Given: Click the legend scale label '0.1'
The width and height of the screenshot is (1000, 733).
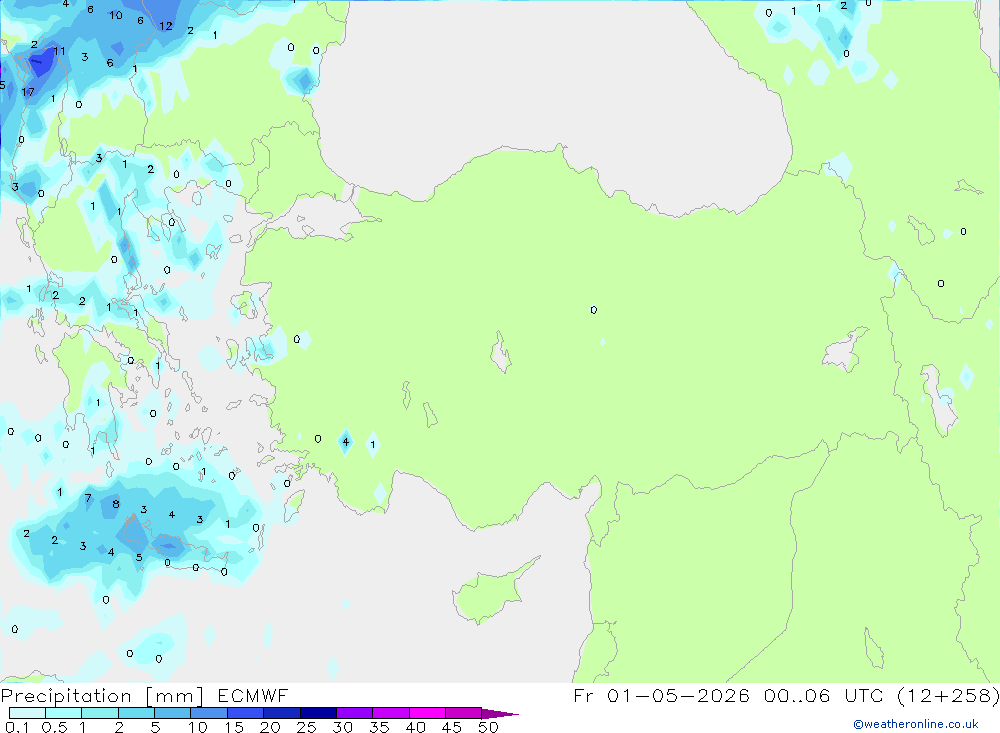Looking at the screenshot, I should click(x=17, y=727).
